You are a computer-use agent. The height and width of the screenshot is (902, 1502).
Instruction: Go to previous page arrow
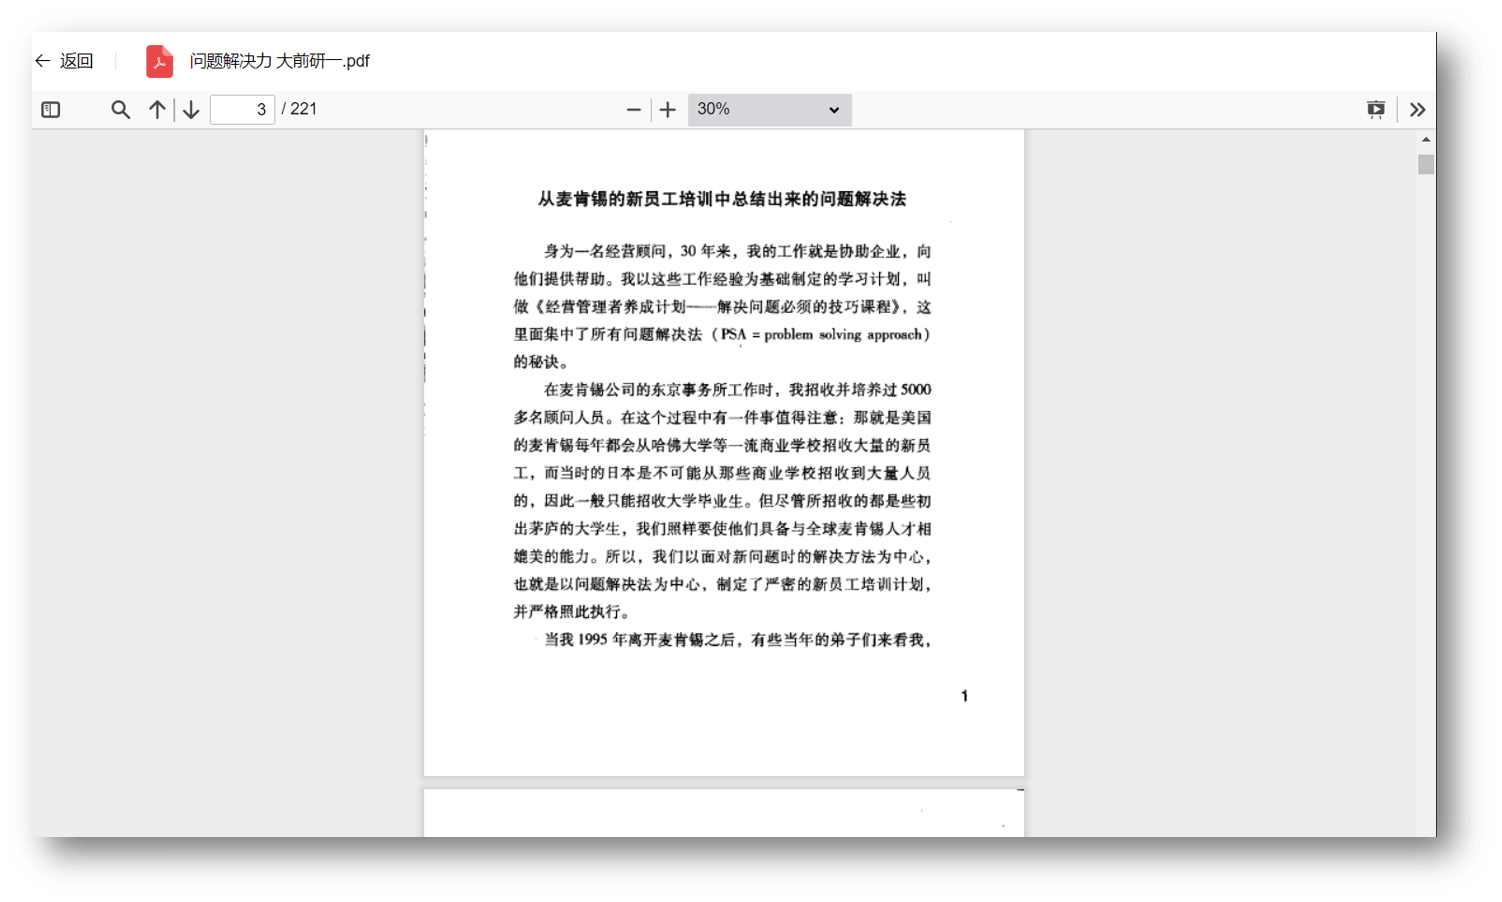pos(157,110)
